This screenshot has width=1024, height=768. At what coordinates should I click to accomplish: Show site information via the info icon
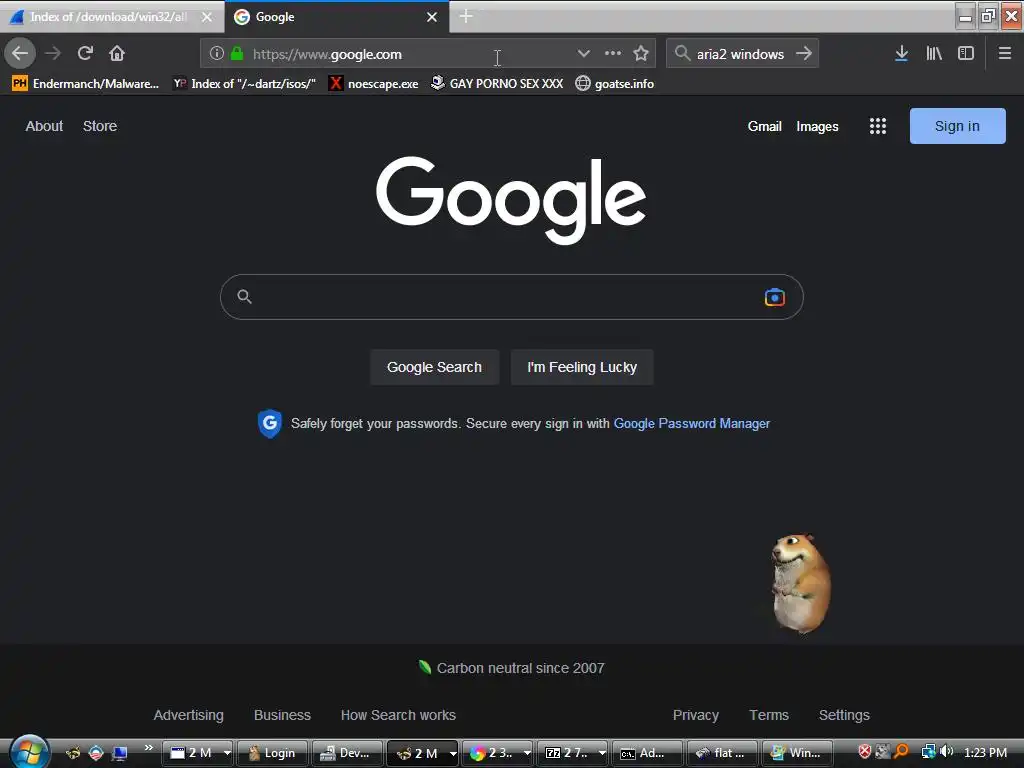point(217,54)
